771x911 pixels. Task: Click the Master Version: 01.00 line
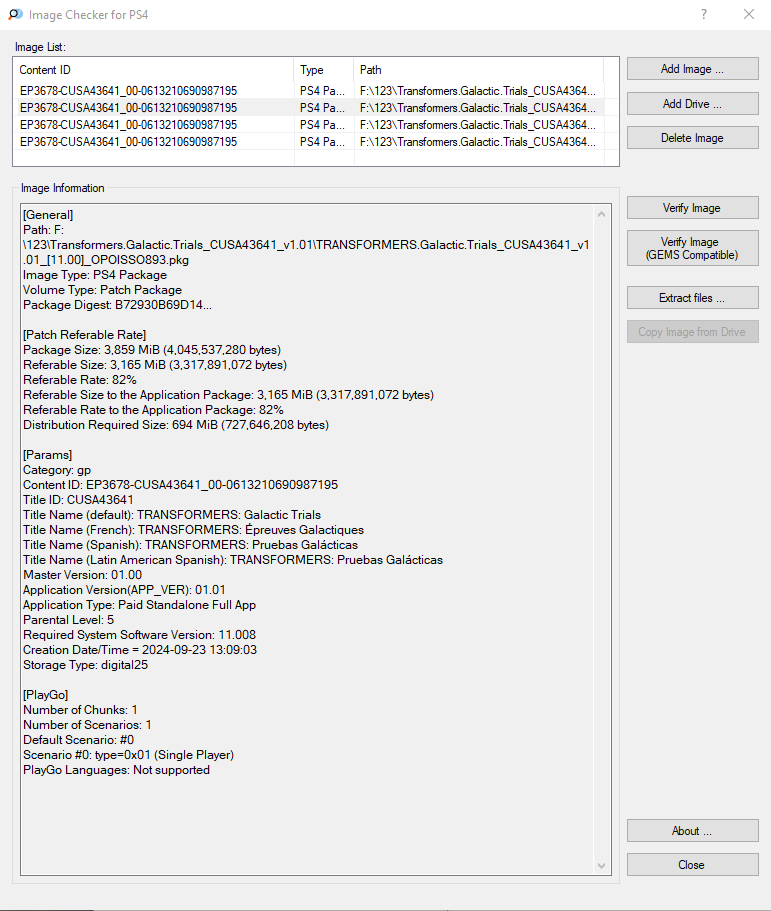tap(83, 575)
